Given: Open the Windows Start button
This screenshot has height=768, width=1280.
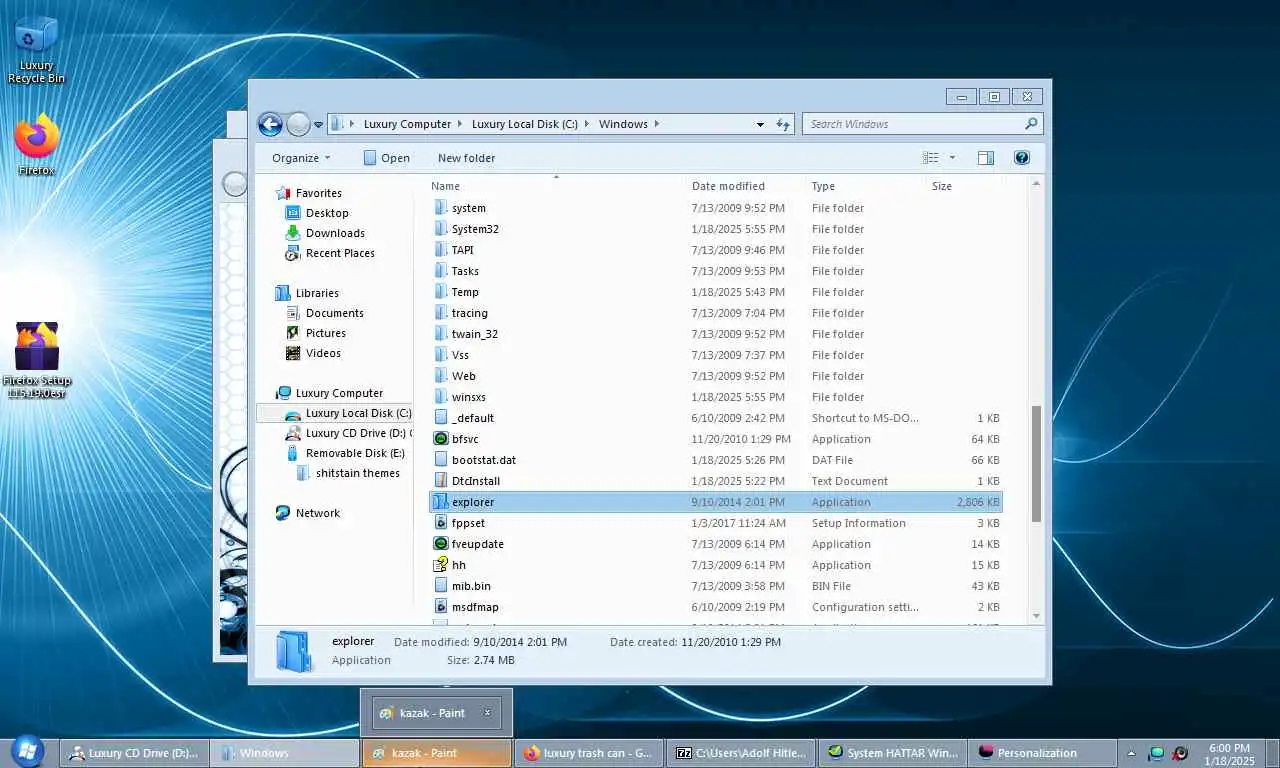Looking at the screenshot, I should click(x=25, y=752).
